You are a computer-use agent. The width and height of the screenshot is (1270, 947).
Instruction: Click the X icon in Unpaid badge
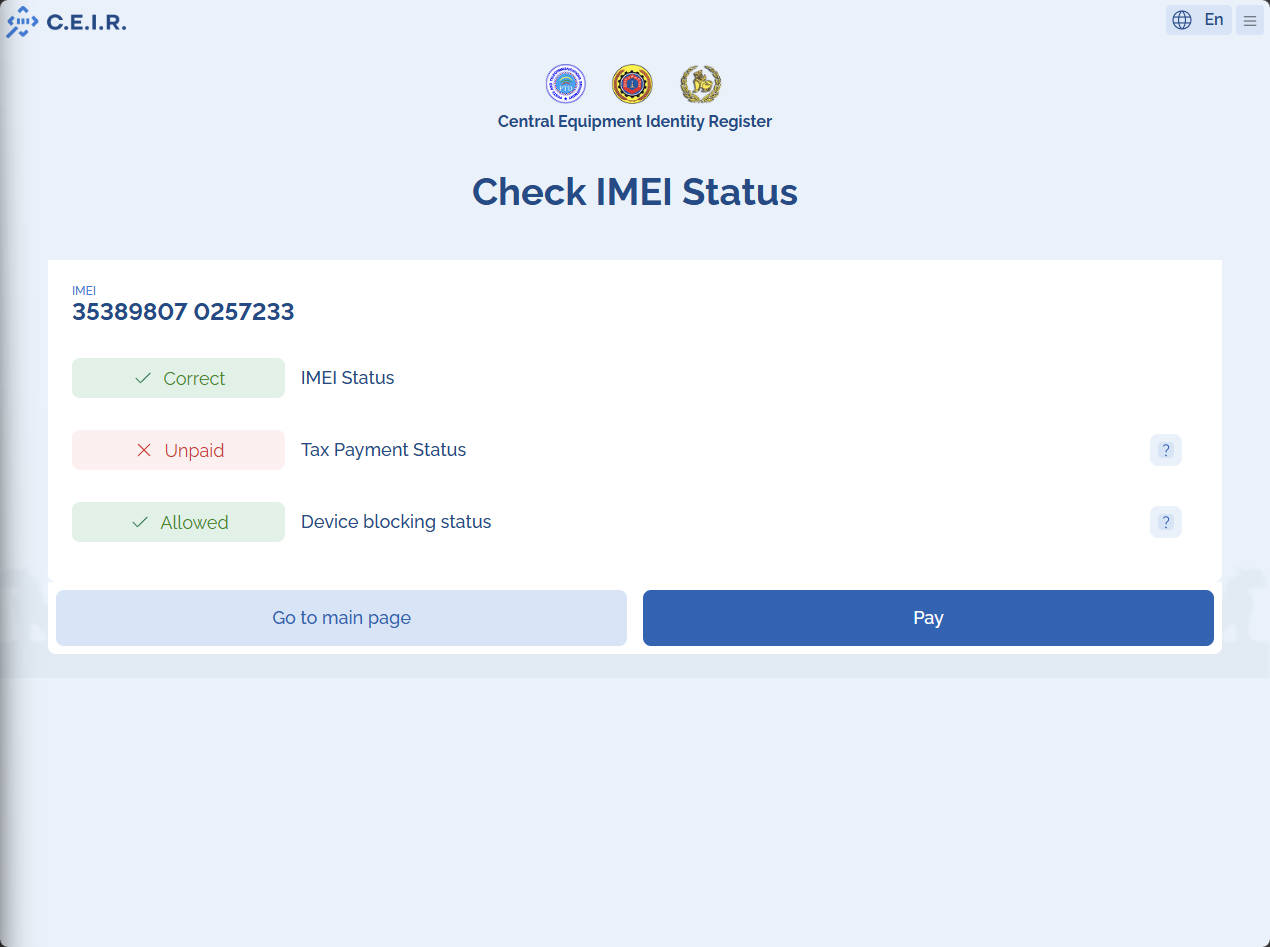coord(144,450)
